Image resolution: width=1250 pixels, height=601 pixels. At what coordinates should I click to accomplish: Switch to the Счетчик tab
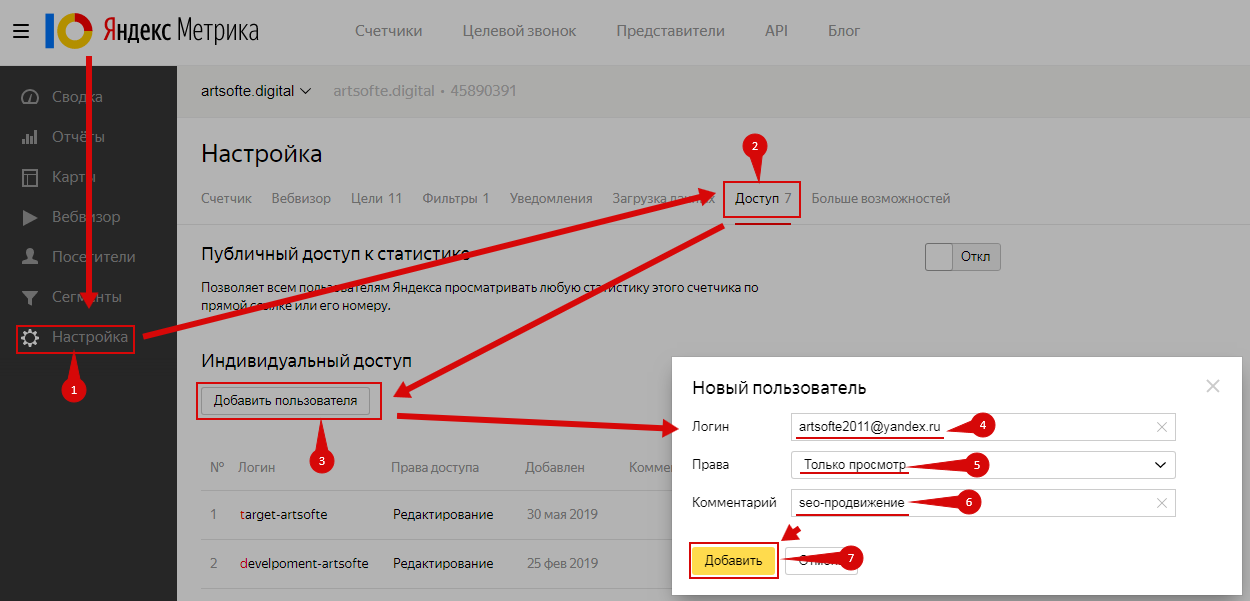(x=226, y=198)
